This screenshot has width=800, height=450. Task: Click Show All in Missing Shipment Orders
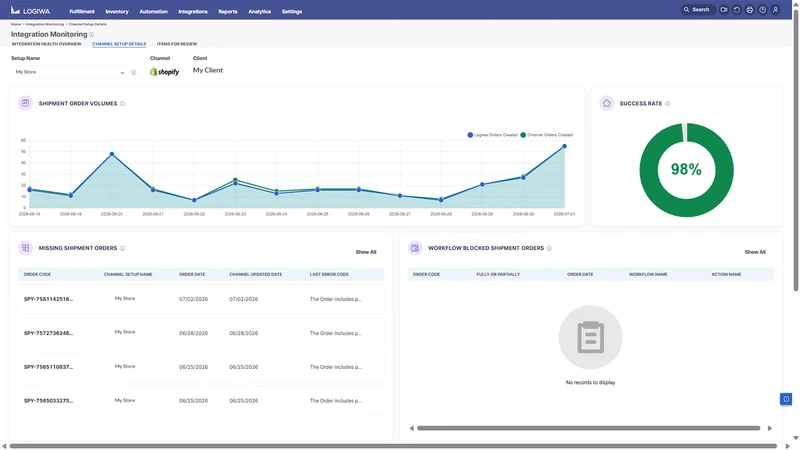[366, 252]
